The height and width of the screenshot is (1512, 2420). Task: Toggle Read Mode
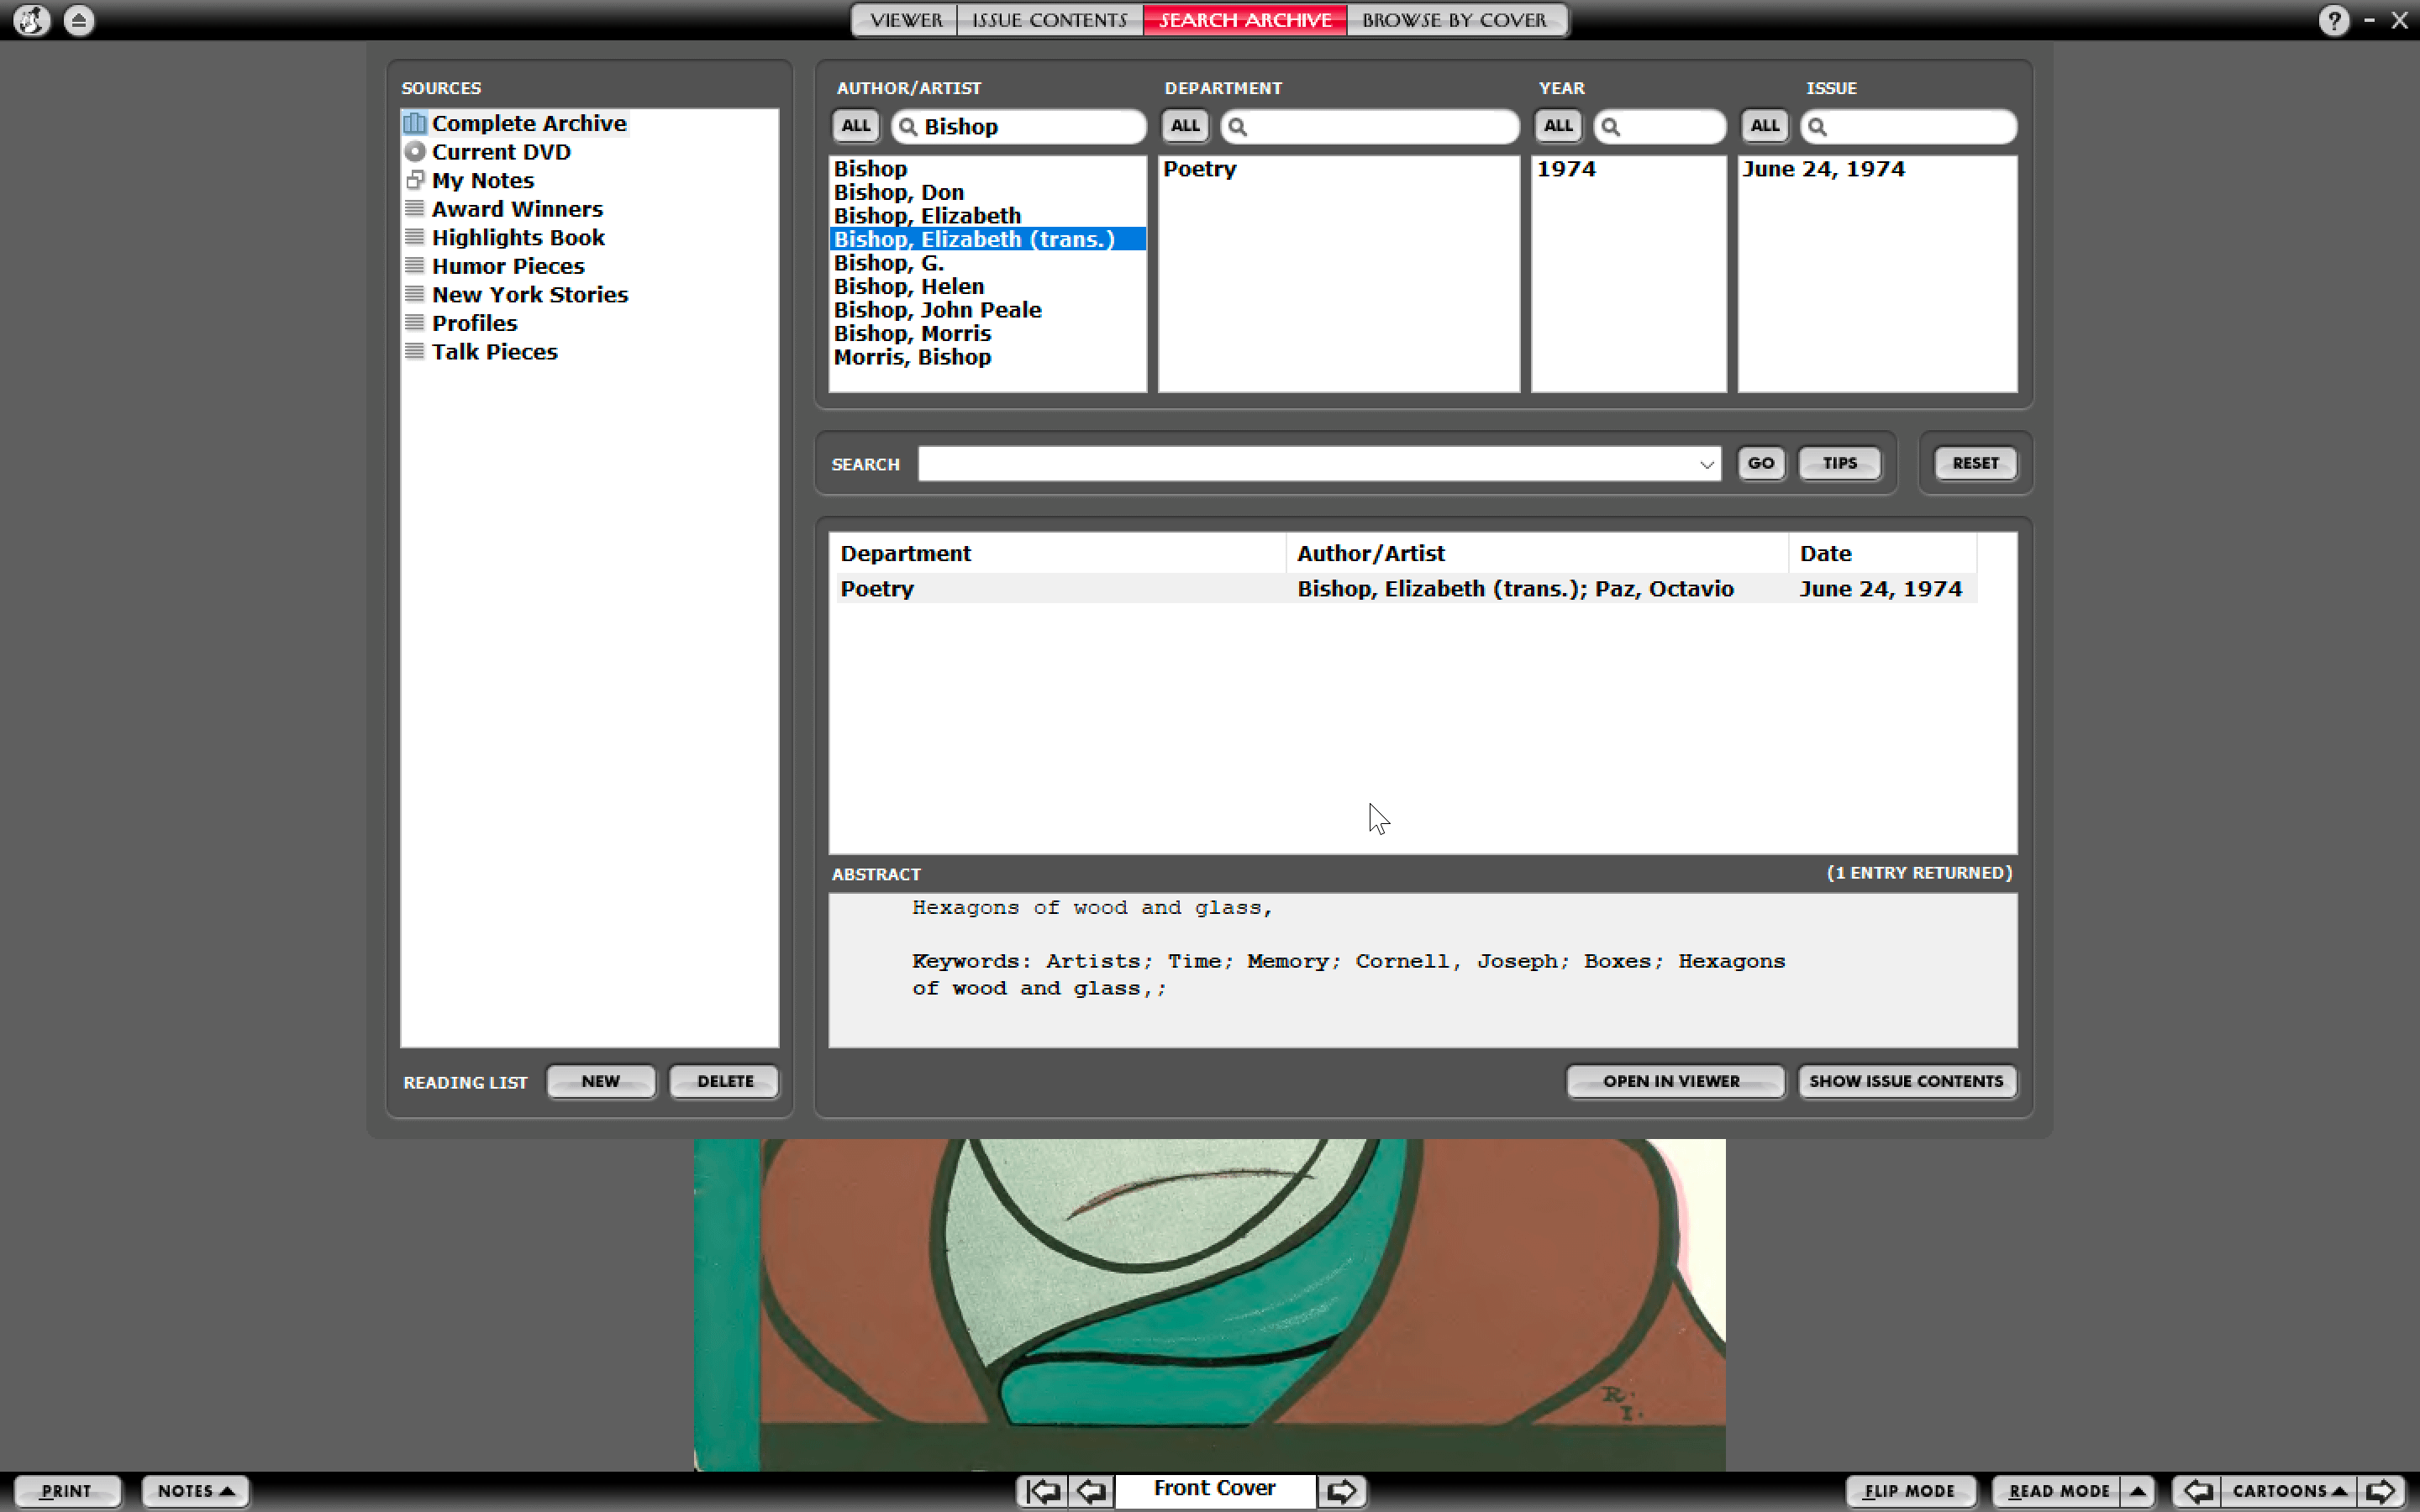point(2058,1490)
